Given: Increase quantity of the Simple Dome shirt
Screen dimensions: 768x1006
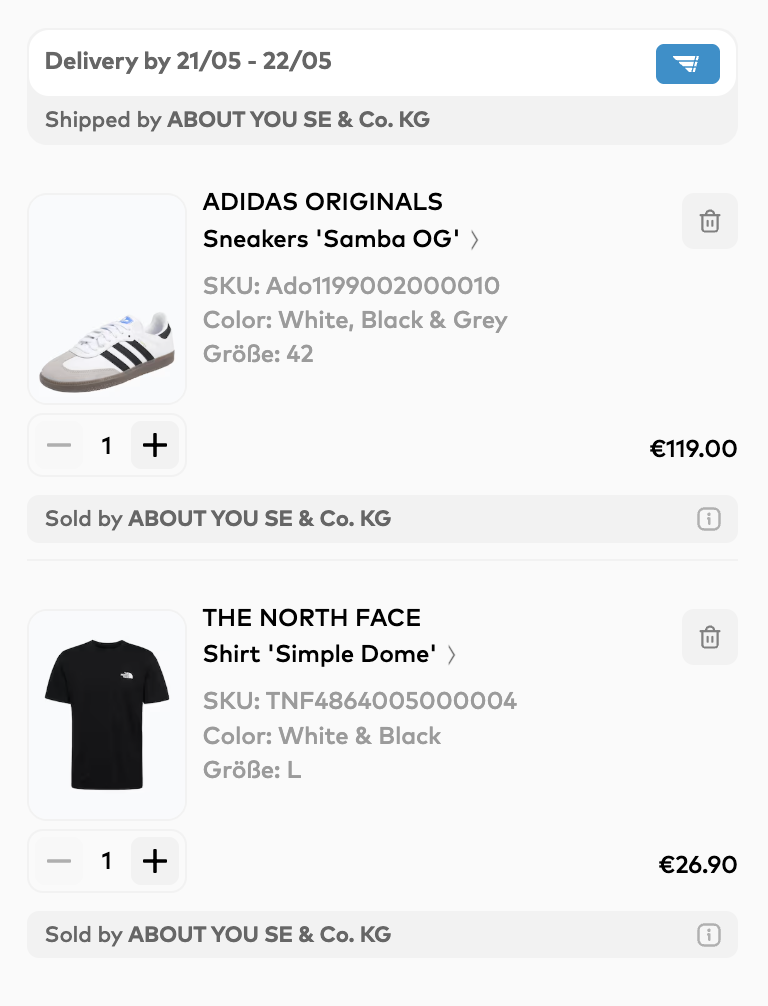Looking at the screenshot, I should point(155,861).
